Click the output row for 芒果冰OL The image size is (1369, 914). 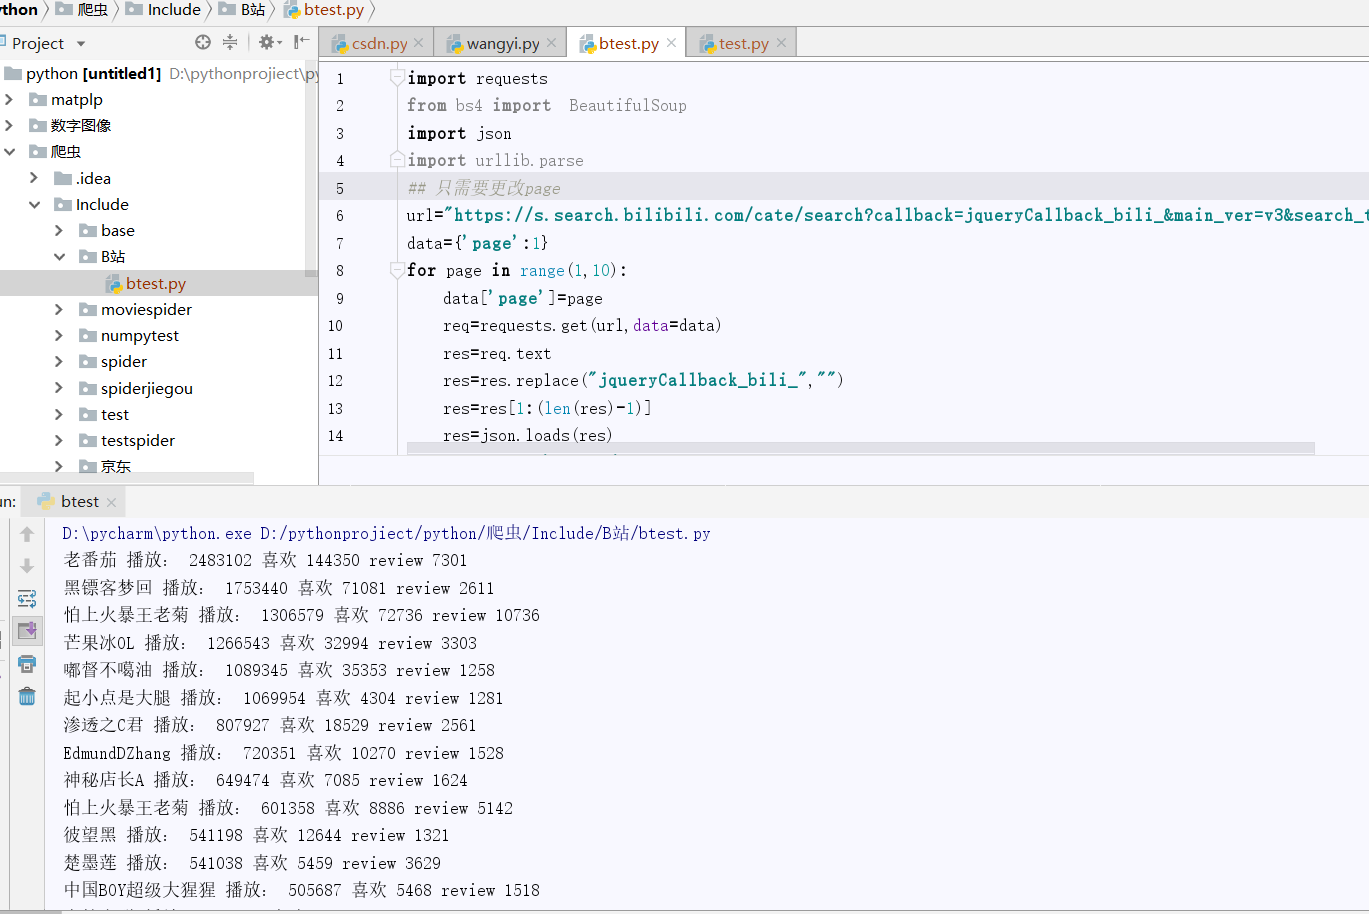tap(270, 643)
